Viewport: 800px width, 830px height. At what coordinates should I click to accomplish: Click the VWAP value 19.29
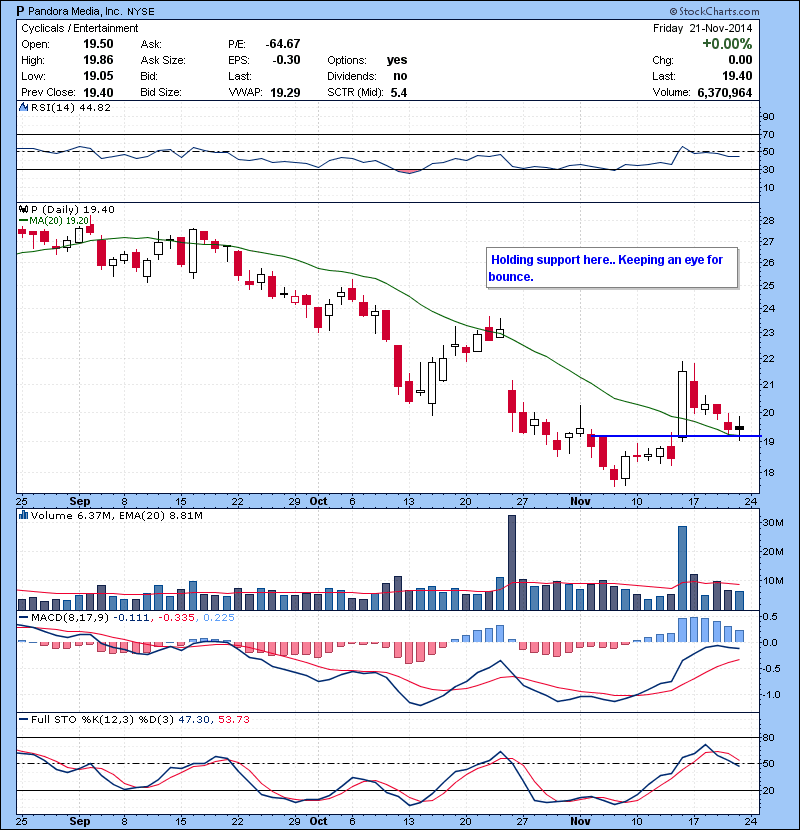click(x=285, y=93)
